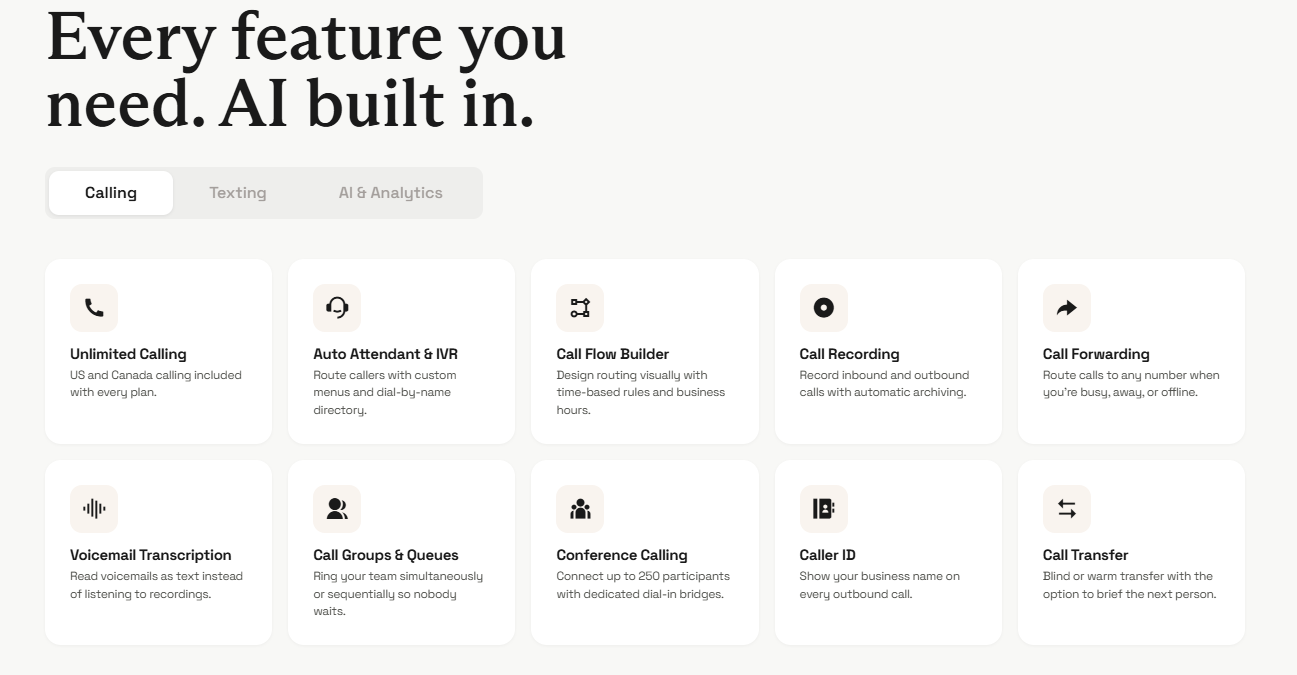
Task: Click the Unlimited Calling title
Action: tap(128, 354)
